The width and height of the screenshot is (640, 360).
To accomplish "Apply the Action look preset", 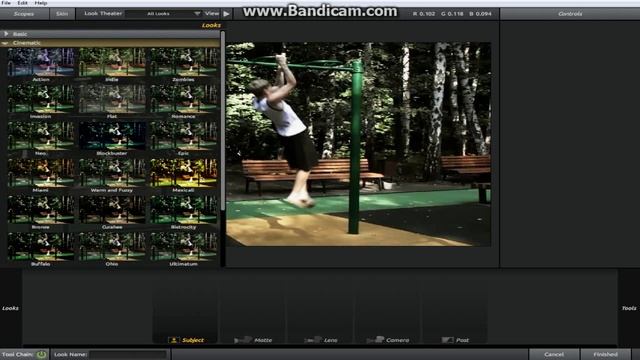I will (41, 62).
